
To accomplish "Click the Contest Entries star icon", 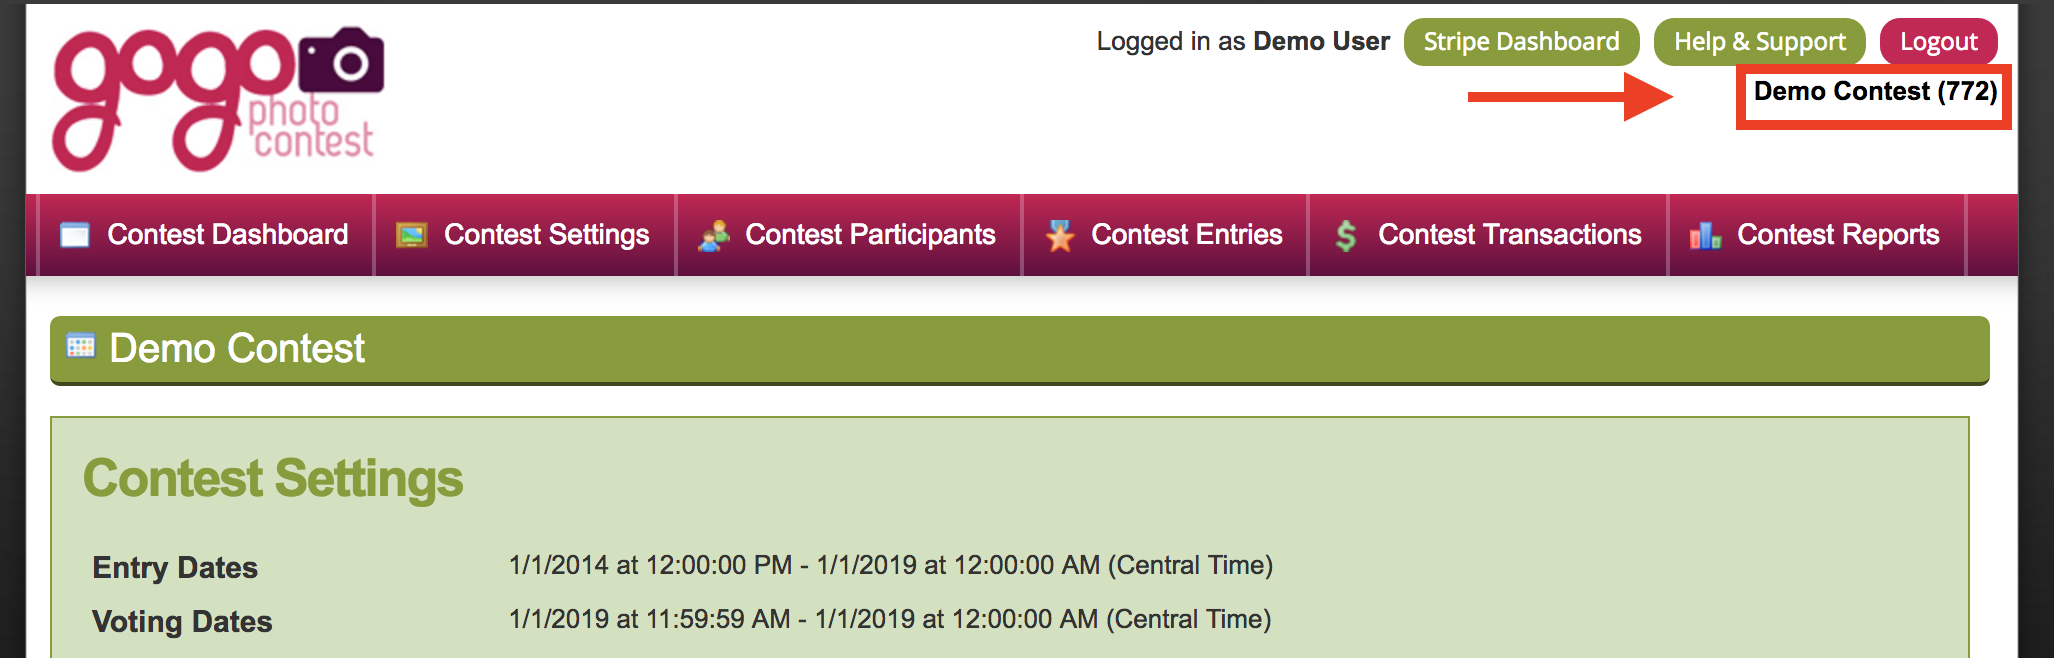I will [1060, 235].
